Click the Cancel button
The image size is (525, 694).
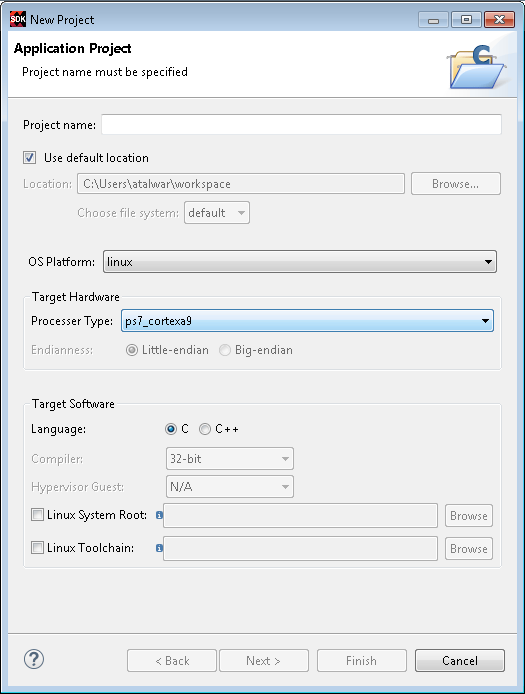459,660
